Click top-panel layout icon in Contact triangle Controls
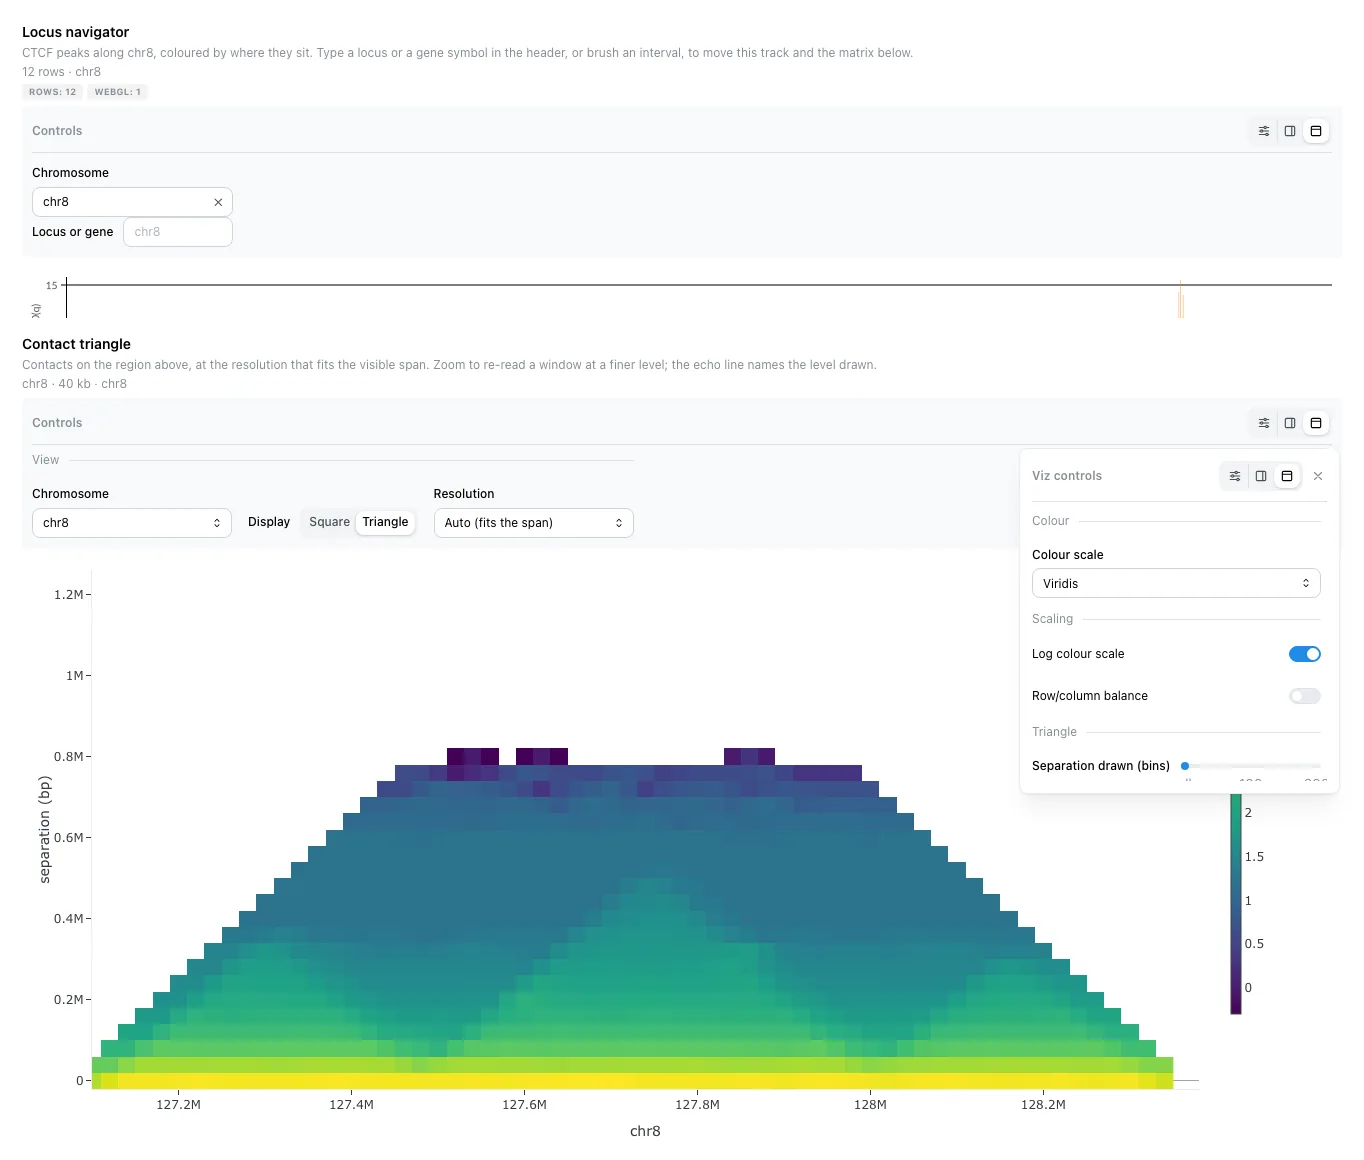The height and width of the screenshot is (1160, 1364). click(1316, 423)
